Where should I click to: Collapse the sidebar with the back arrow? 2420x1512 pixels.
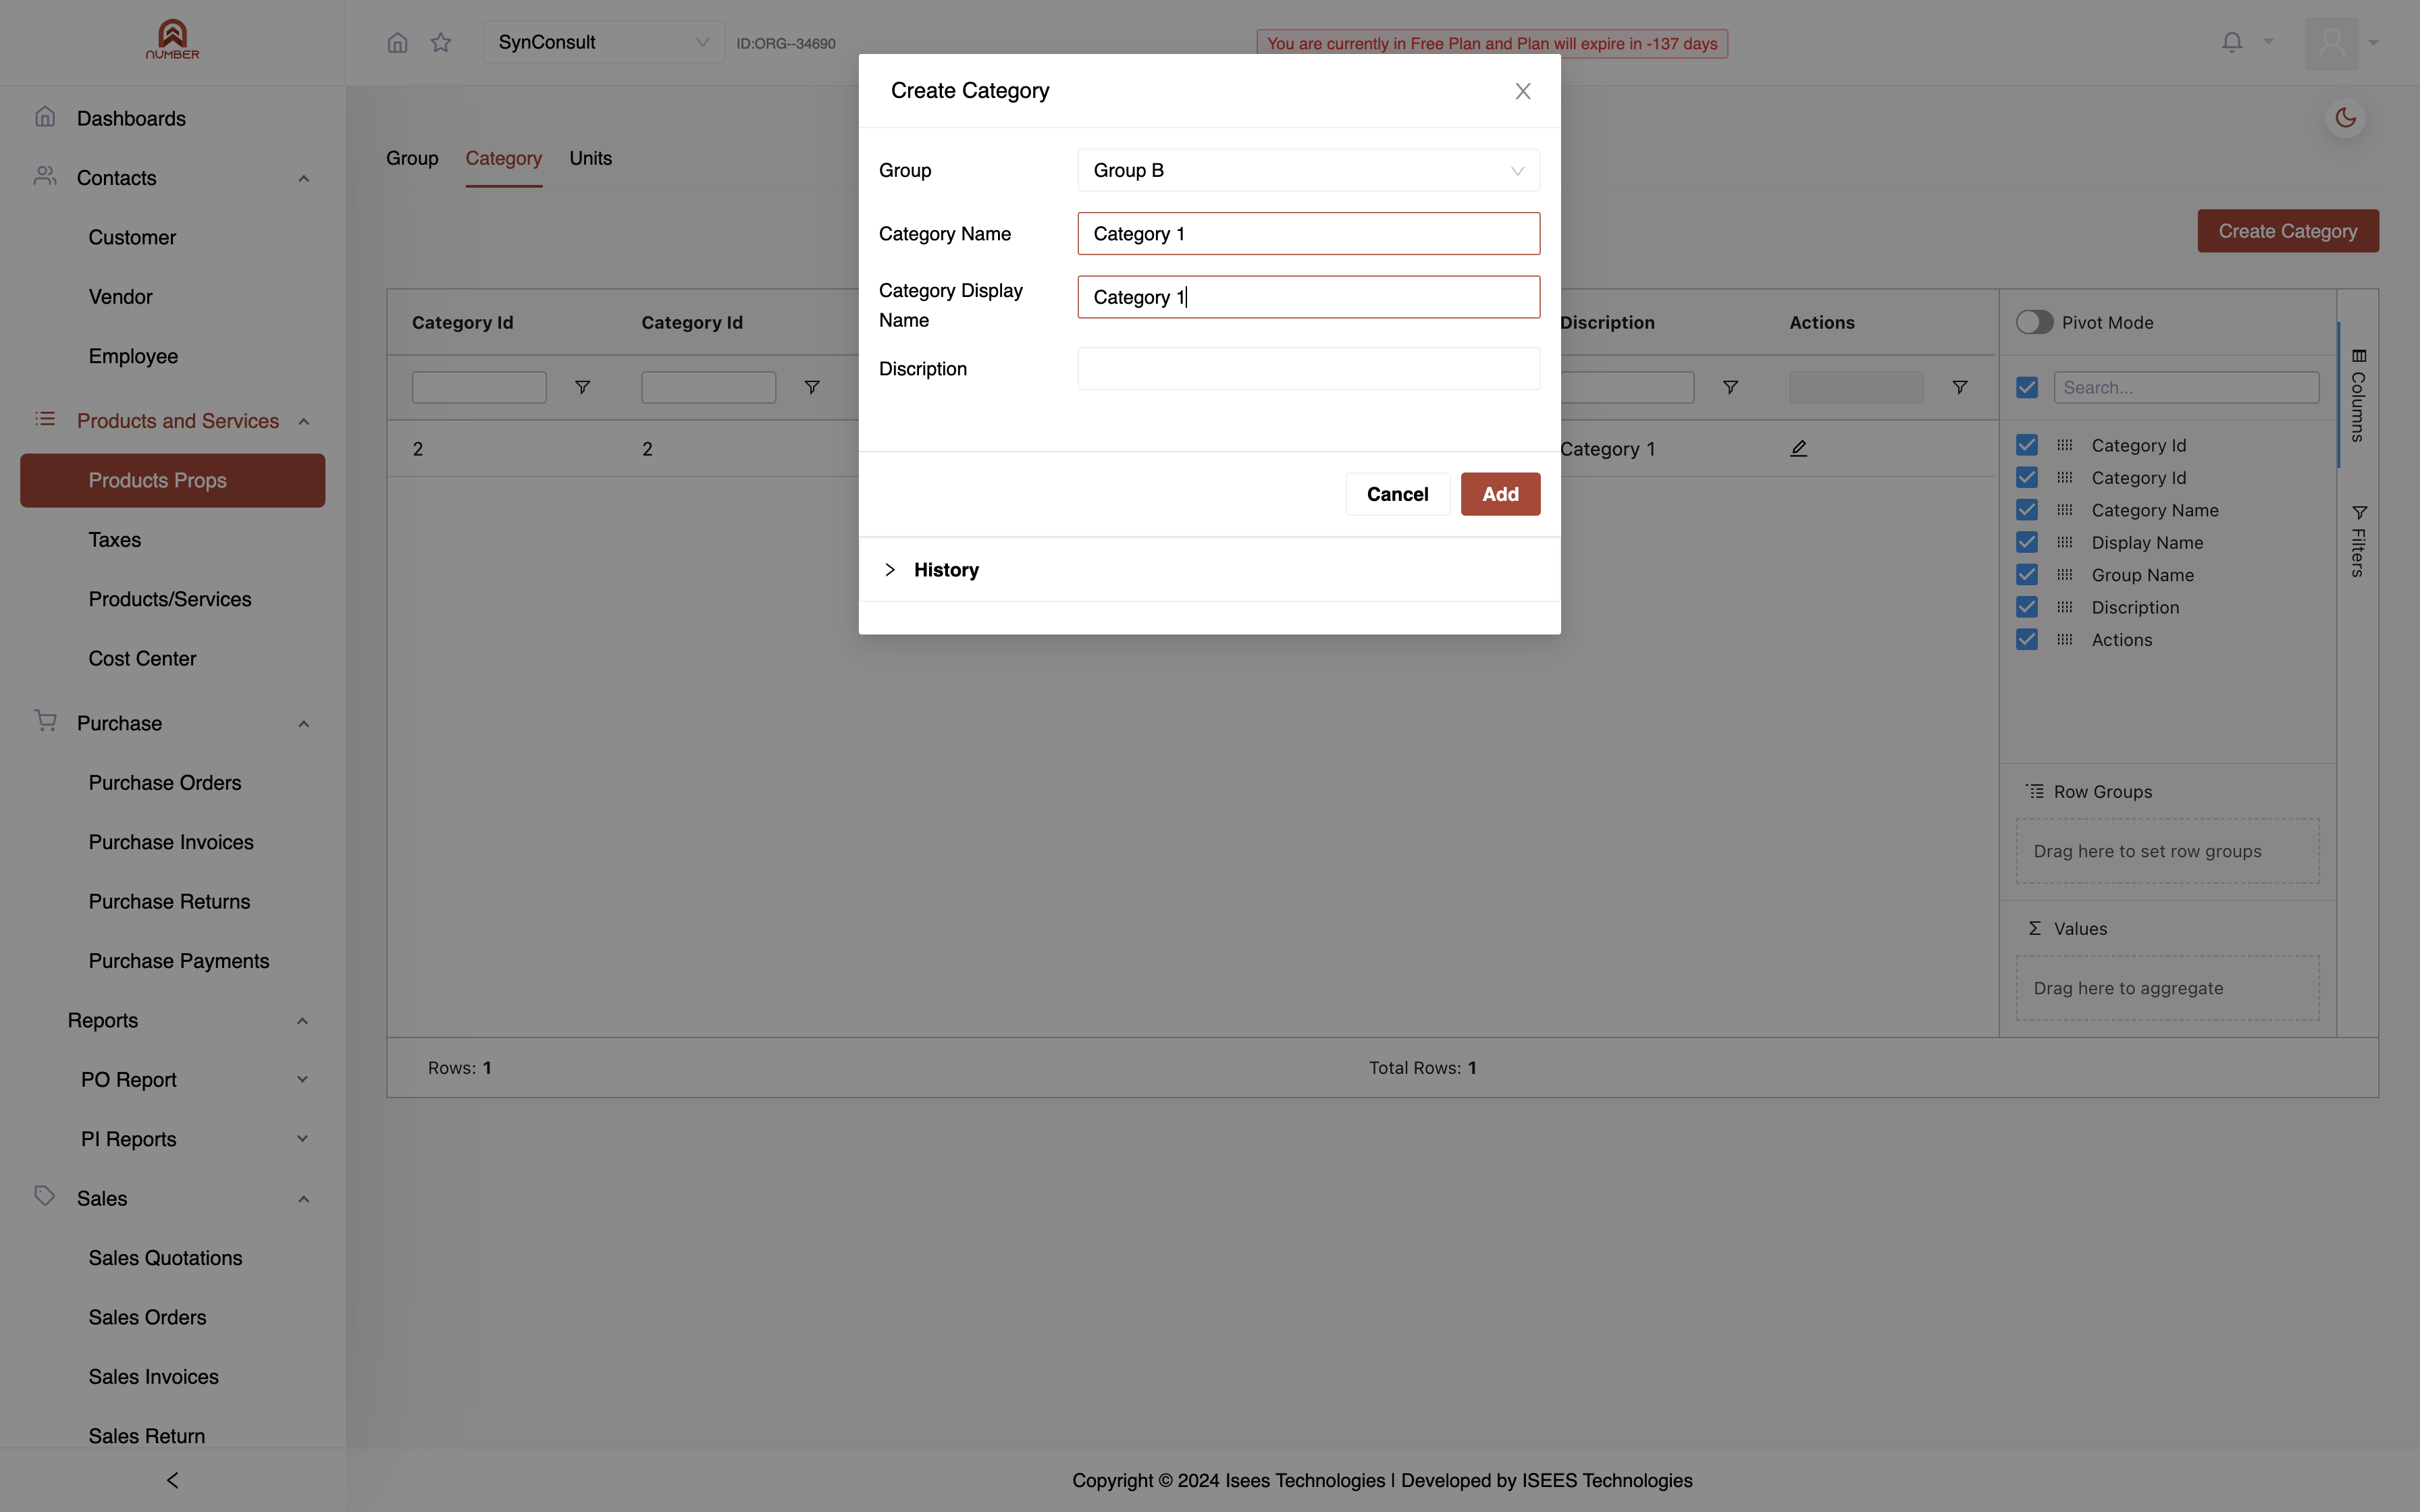[x=172, y=1479]
